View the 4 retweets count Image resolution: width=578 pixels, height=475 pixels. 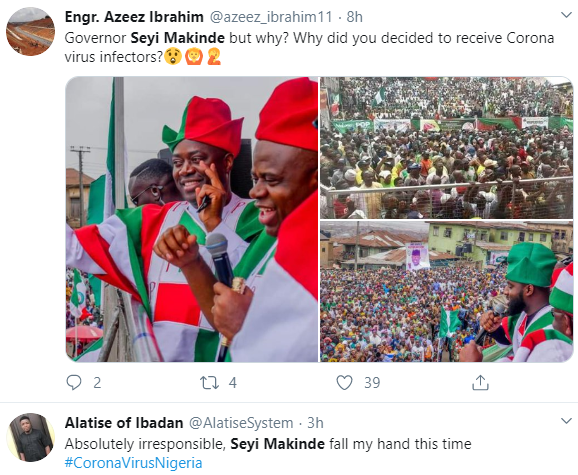[x=232, y=383]
